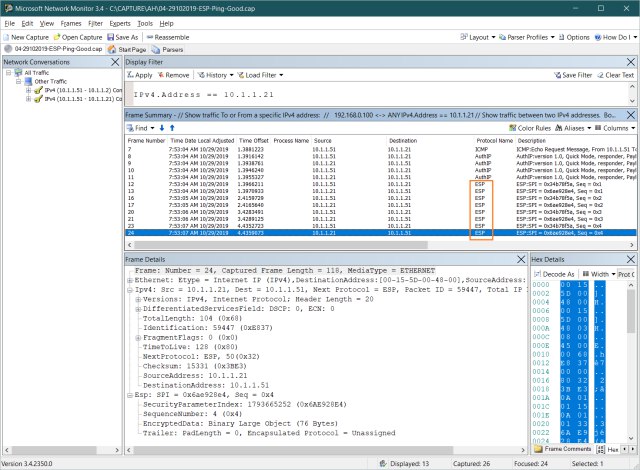The width and height of the screenshot is (640, 470).
Task: Close the Frame Summary pane
Action: (x=631, y=115)
